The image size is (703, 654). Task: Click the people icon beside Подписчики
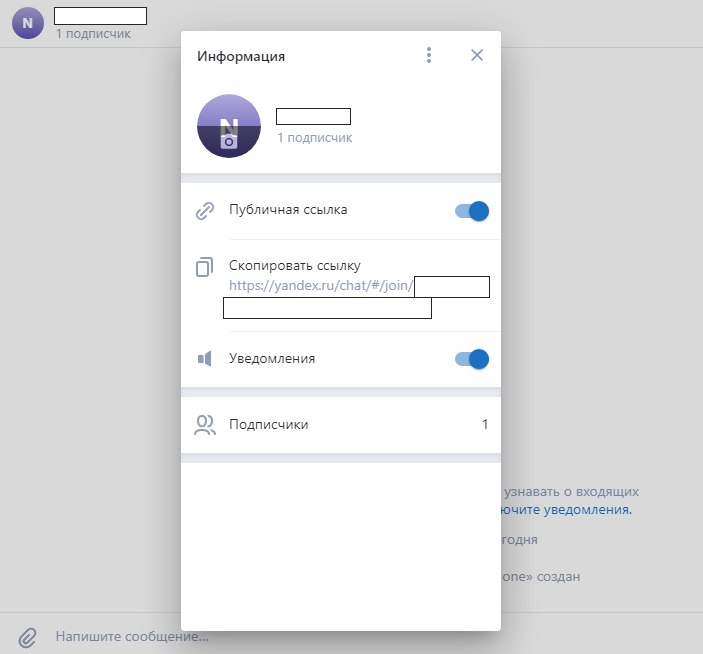tap(205, 424)
